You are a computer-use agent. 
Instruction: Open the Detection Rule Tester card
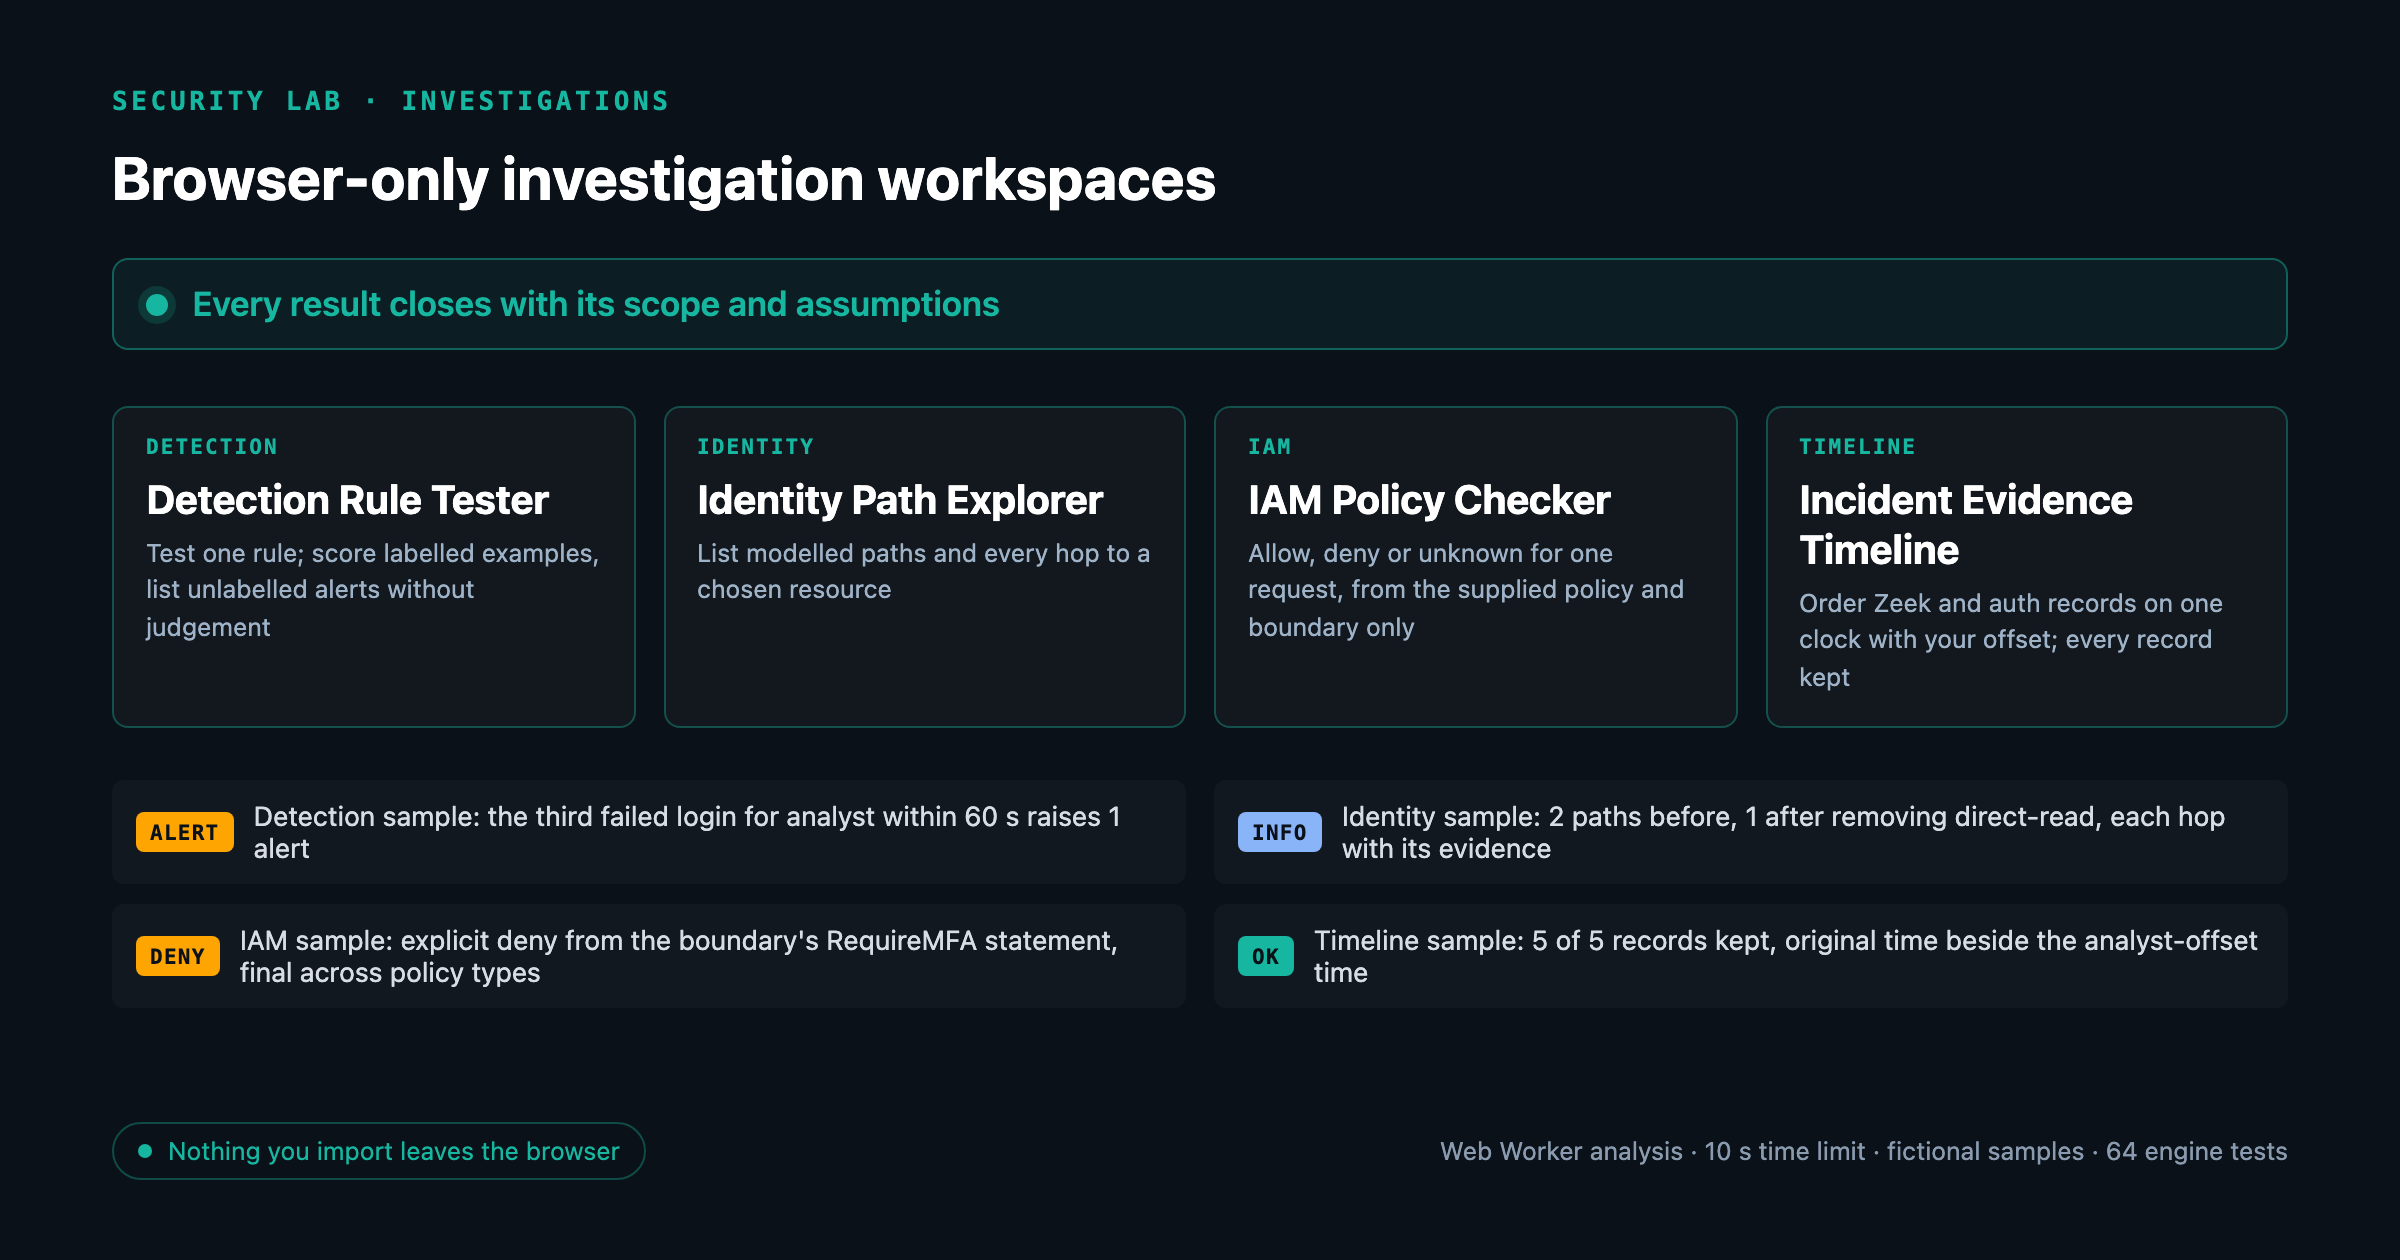tap(373, 566)
